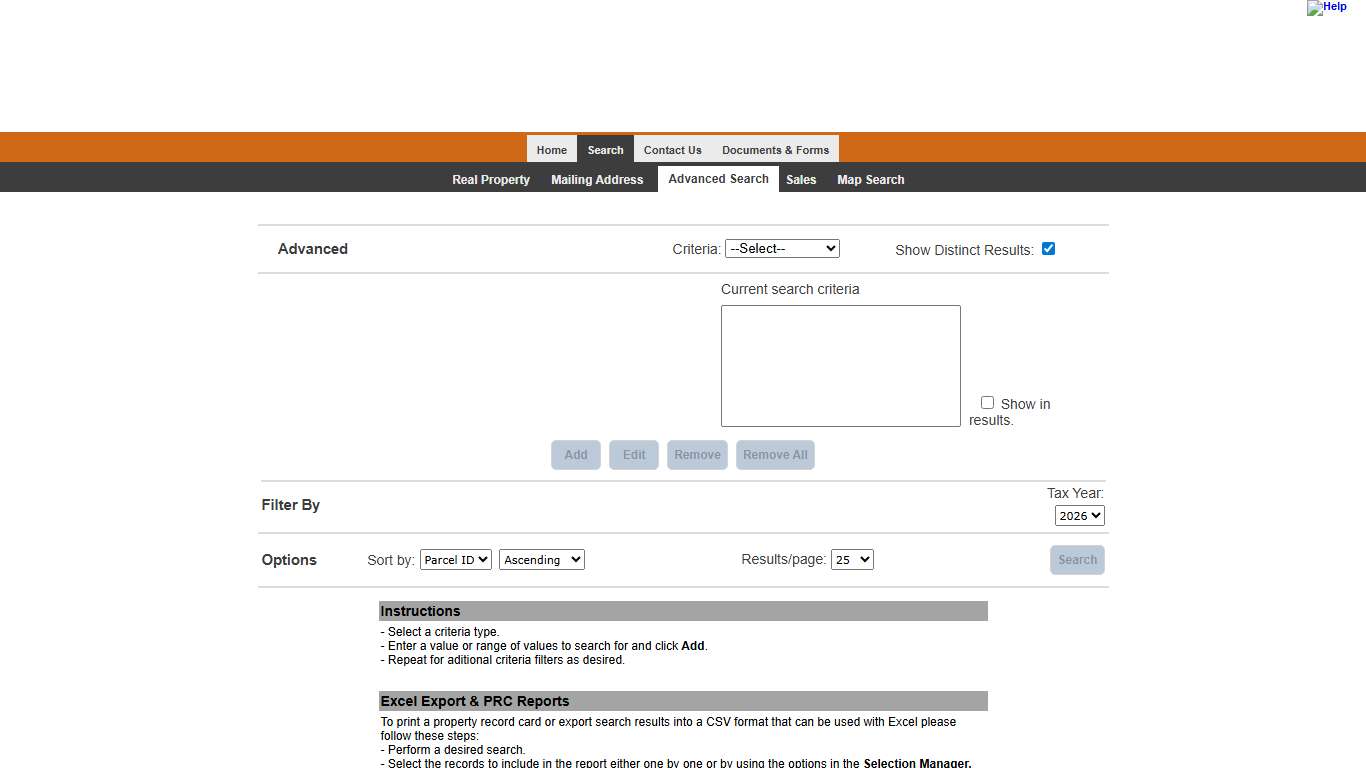This screenshot has width=1366, height=768.
Task: Click the Remove All button
Action: 775,454
